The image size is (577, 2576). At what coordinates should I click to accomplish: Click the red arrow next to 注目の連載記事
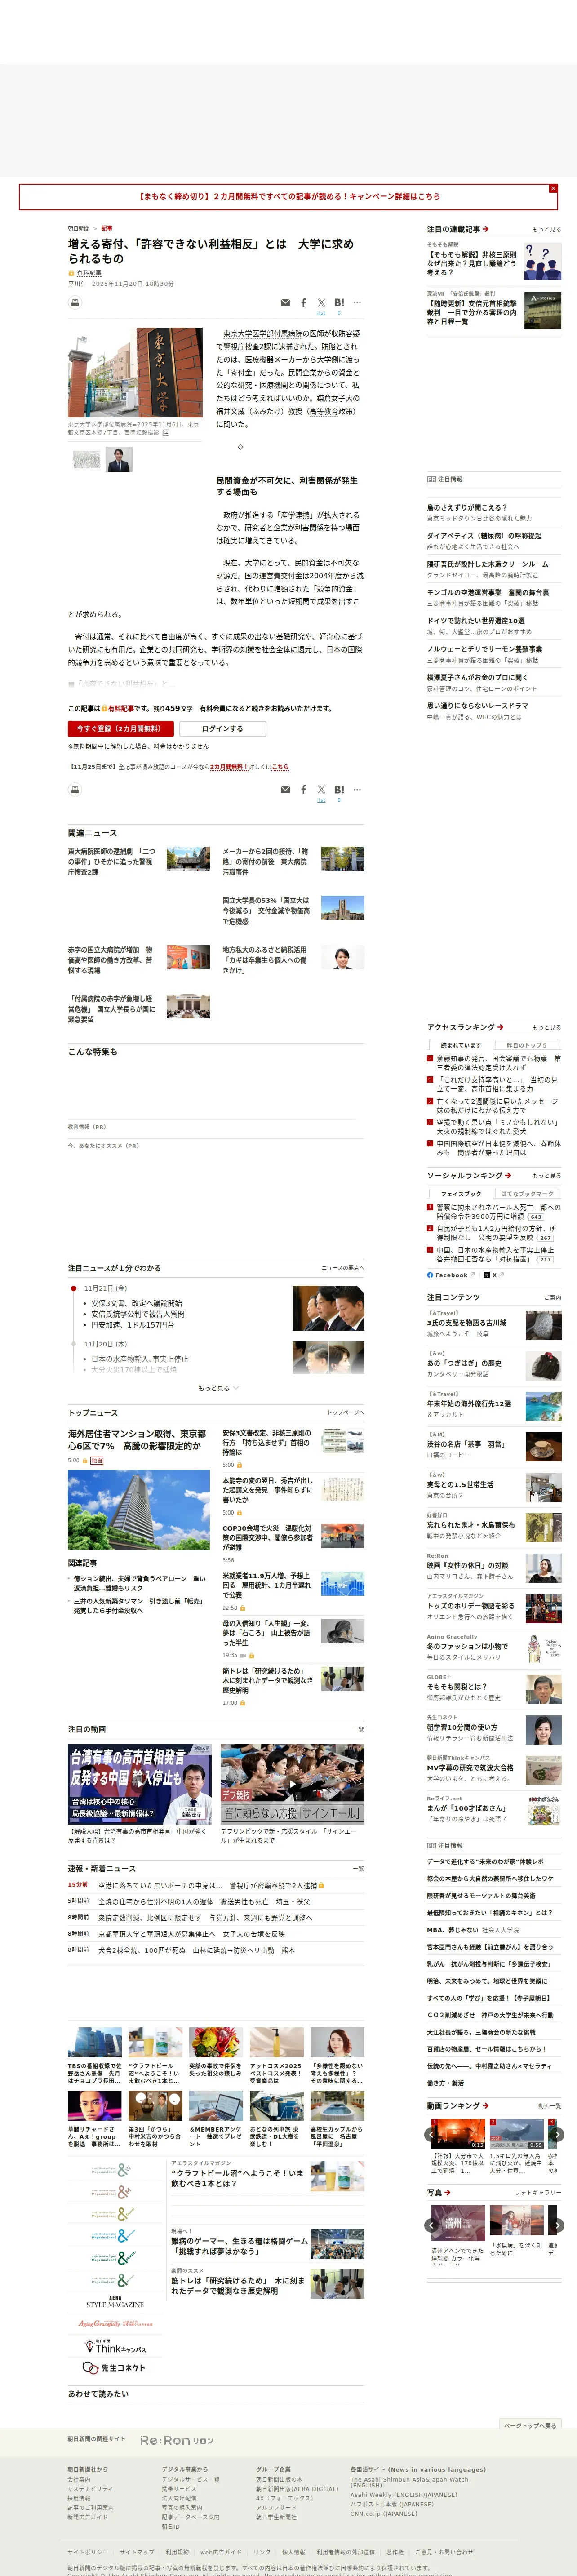point(486,229)
